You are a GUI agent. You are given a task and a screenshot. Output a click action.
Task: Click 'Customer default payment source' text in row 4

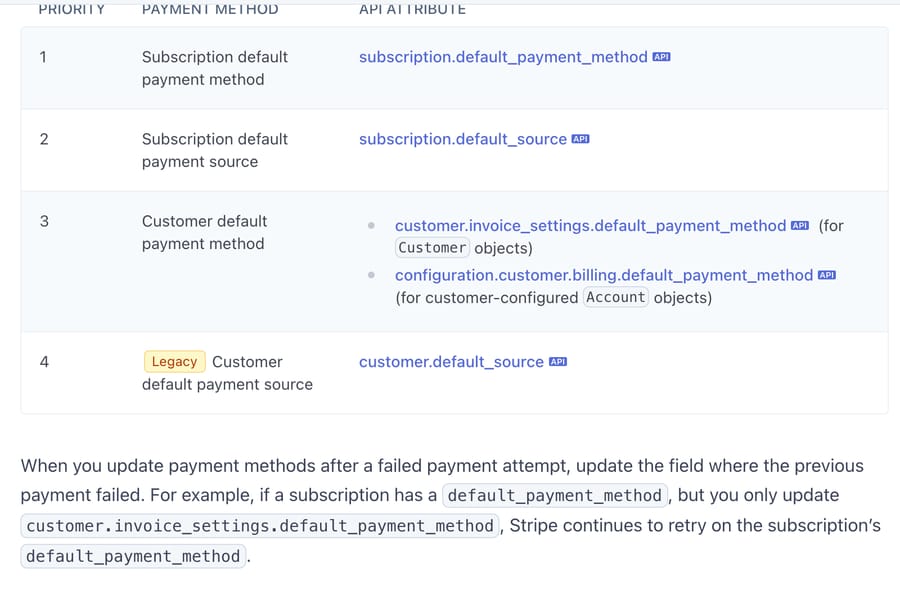click(x=227, y=373)
